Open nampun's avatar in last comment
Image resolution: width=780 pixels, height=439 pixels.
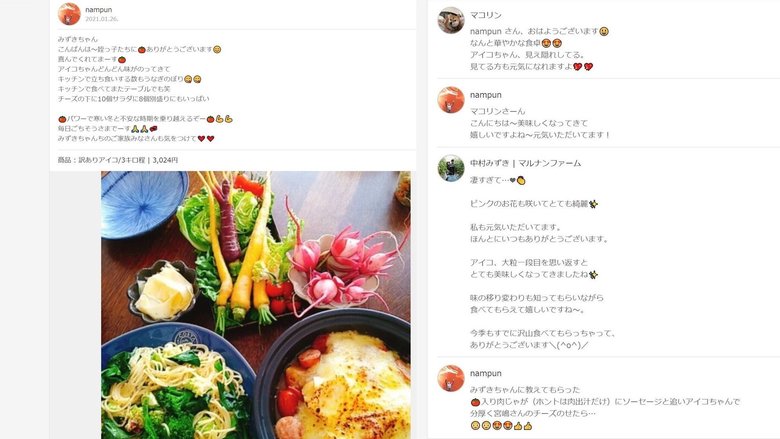point(451,378)
